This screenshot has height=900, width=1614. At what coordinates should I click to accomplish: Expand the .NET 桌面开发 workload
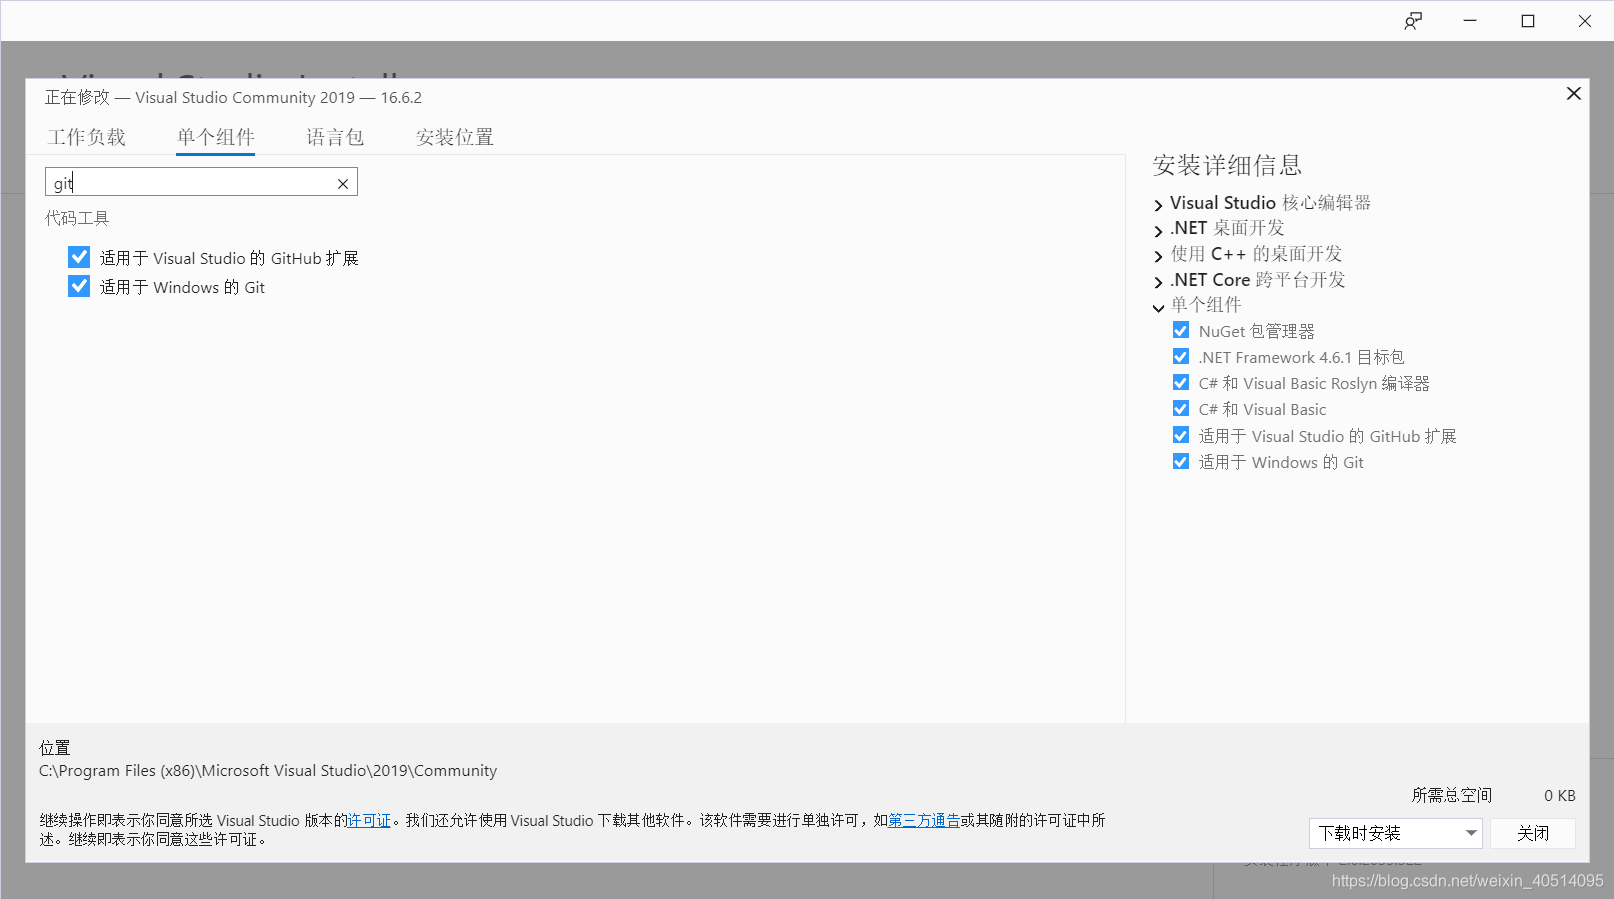pyautogui.click(x=1157, y=229)
